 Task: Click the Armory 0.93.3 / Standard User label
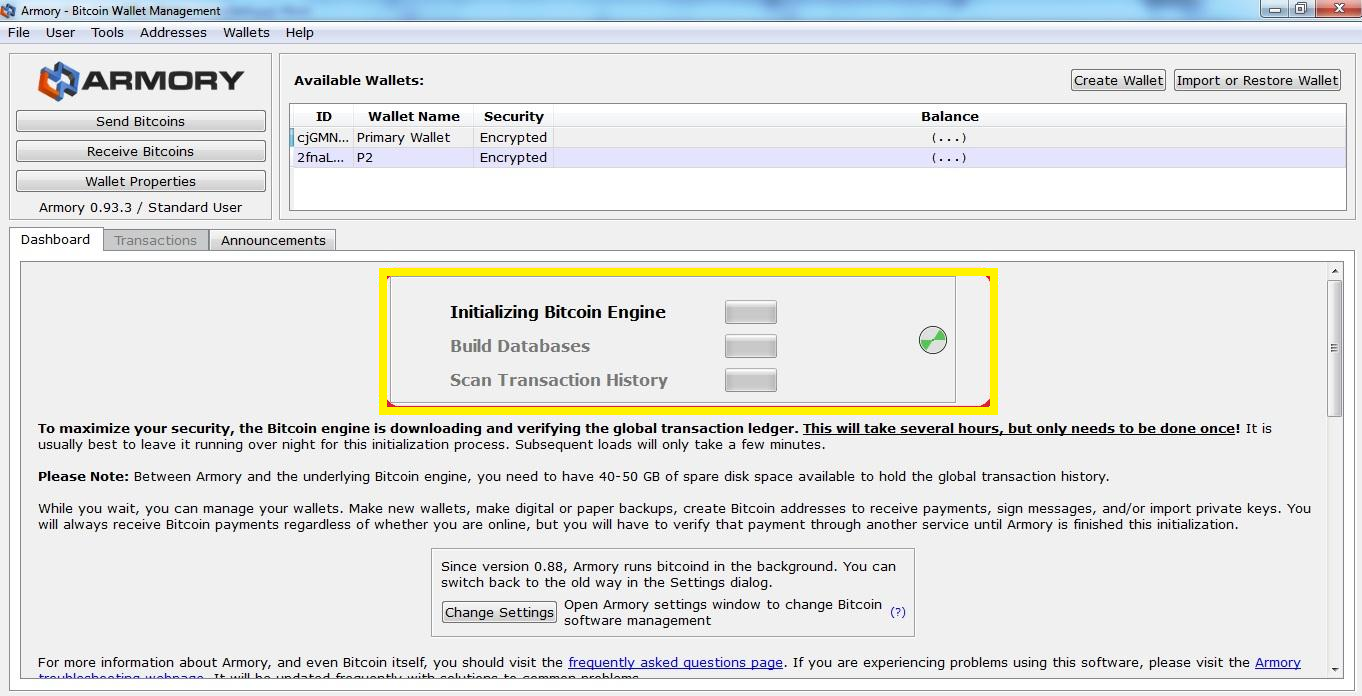(141, 207)
